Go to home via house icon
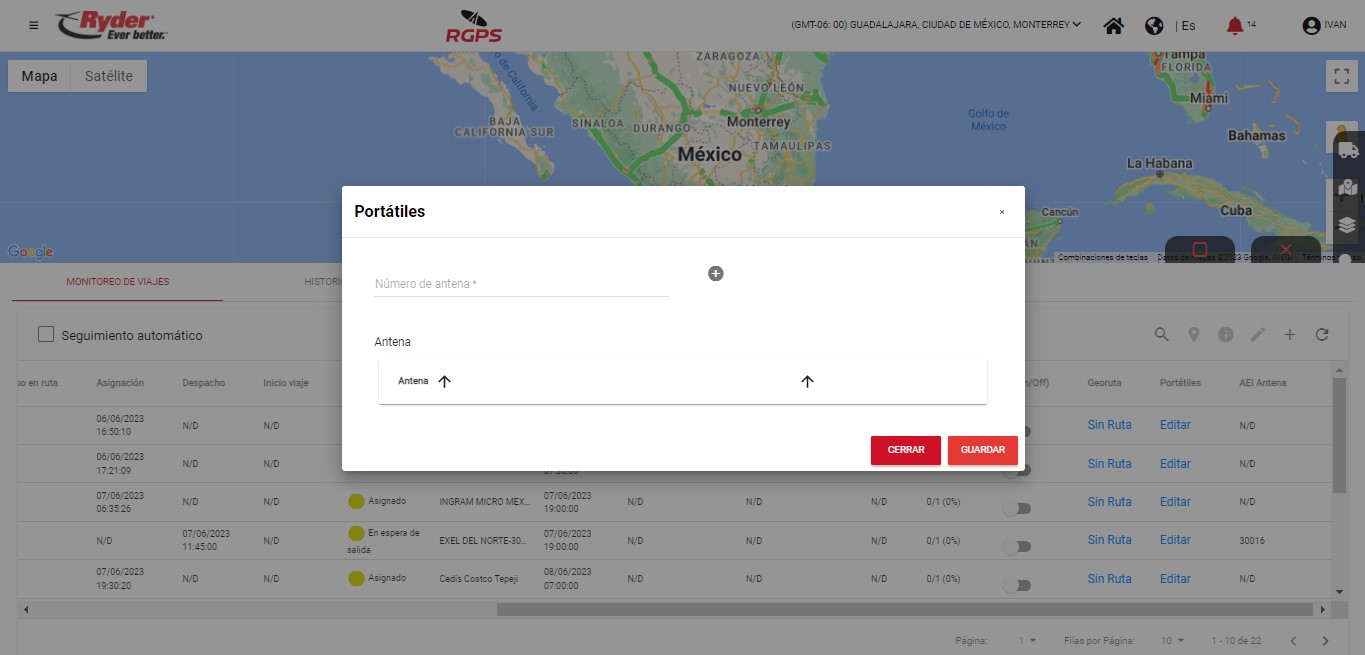Viewport: 1365px width, 655px height. pos(1113,26)
